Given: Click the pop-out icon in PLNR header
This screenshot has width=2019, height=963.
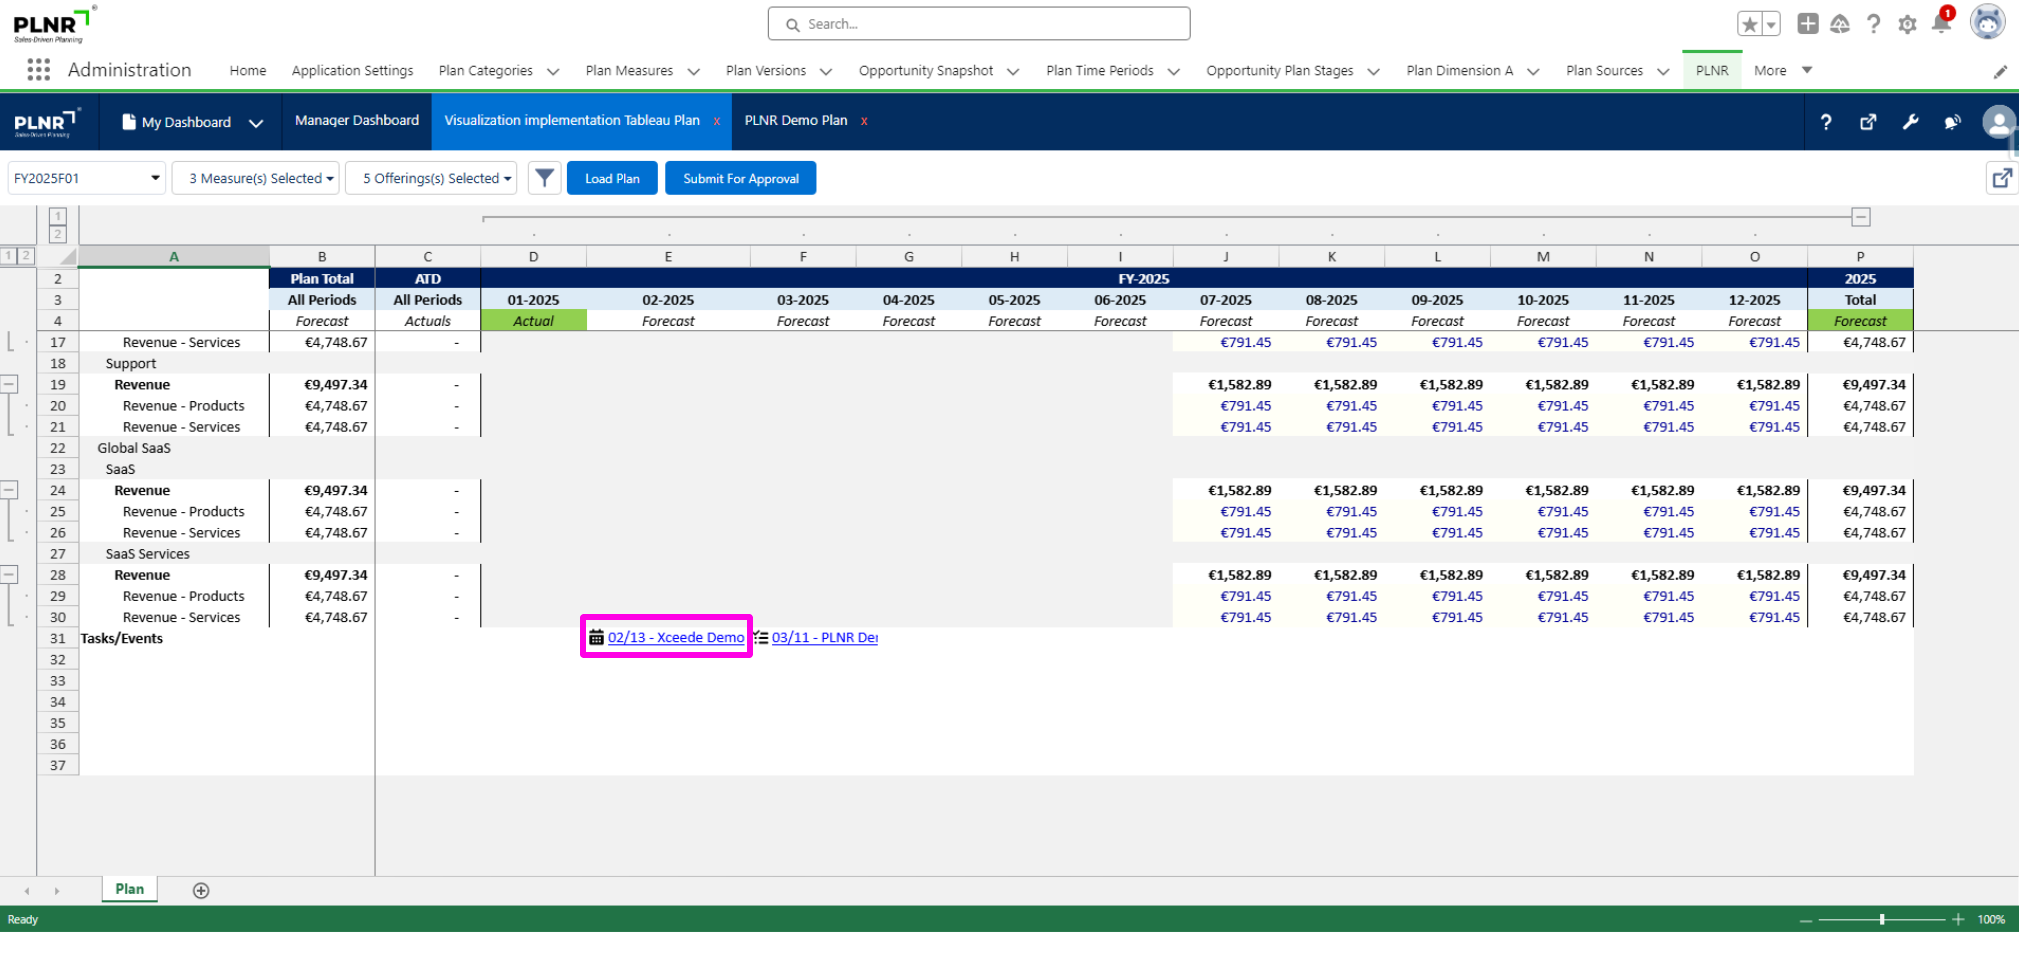Looking at the screenshot, I should click(x=1868, y=122).
